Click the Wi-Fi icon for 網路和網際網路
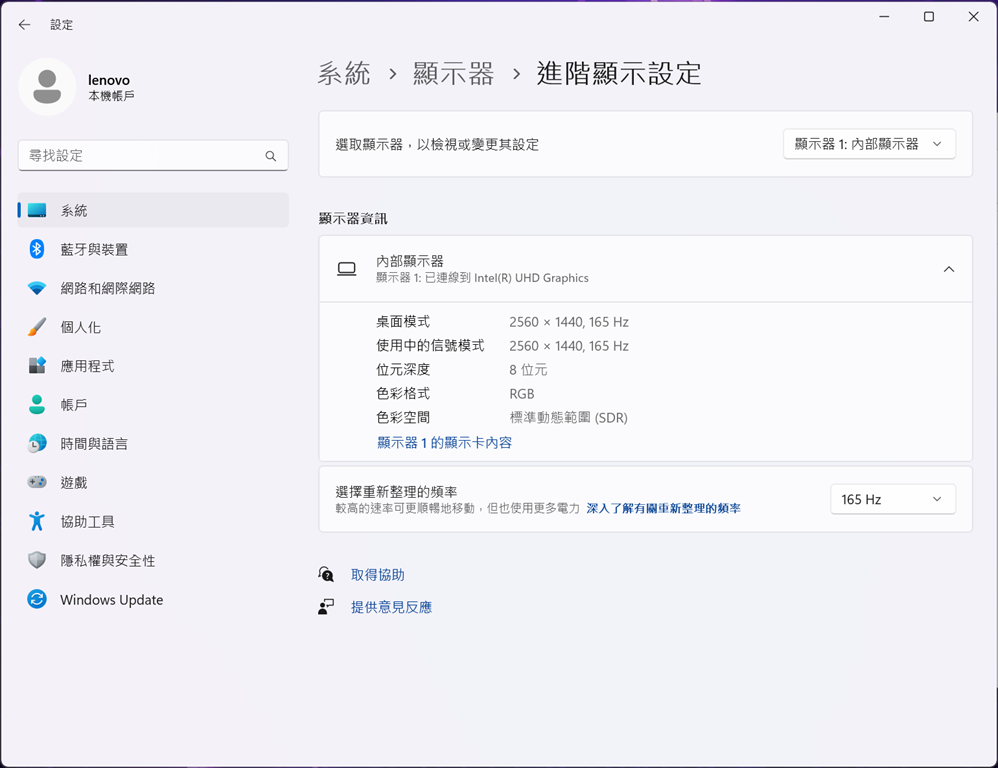The width and height of the screenshot is (998, 768). pos(37,288)
